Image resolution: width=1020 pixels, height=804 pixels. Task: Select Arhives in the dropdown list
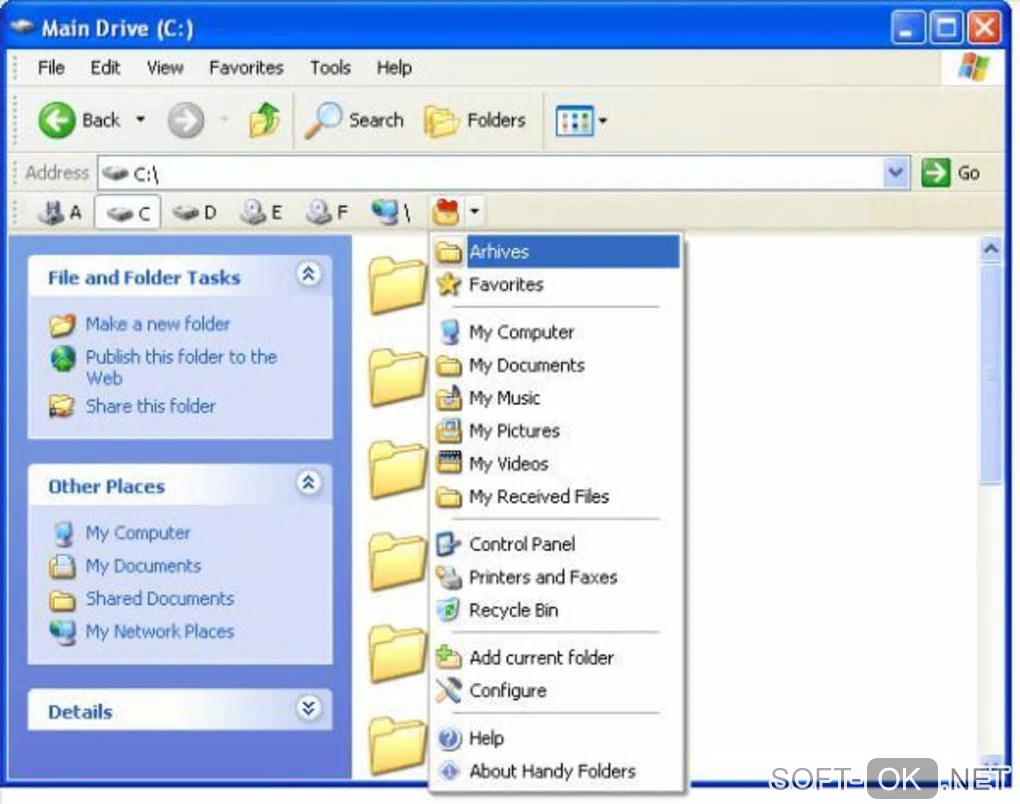point(557,252)
